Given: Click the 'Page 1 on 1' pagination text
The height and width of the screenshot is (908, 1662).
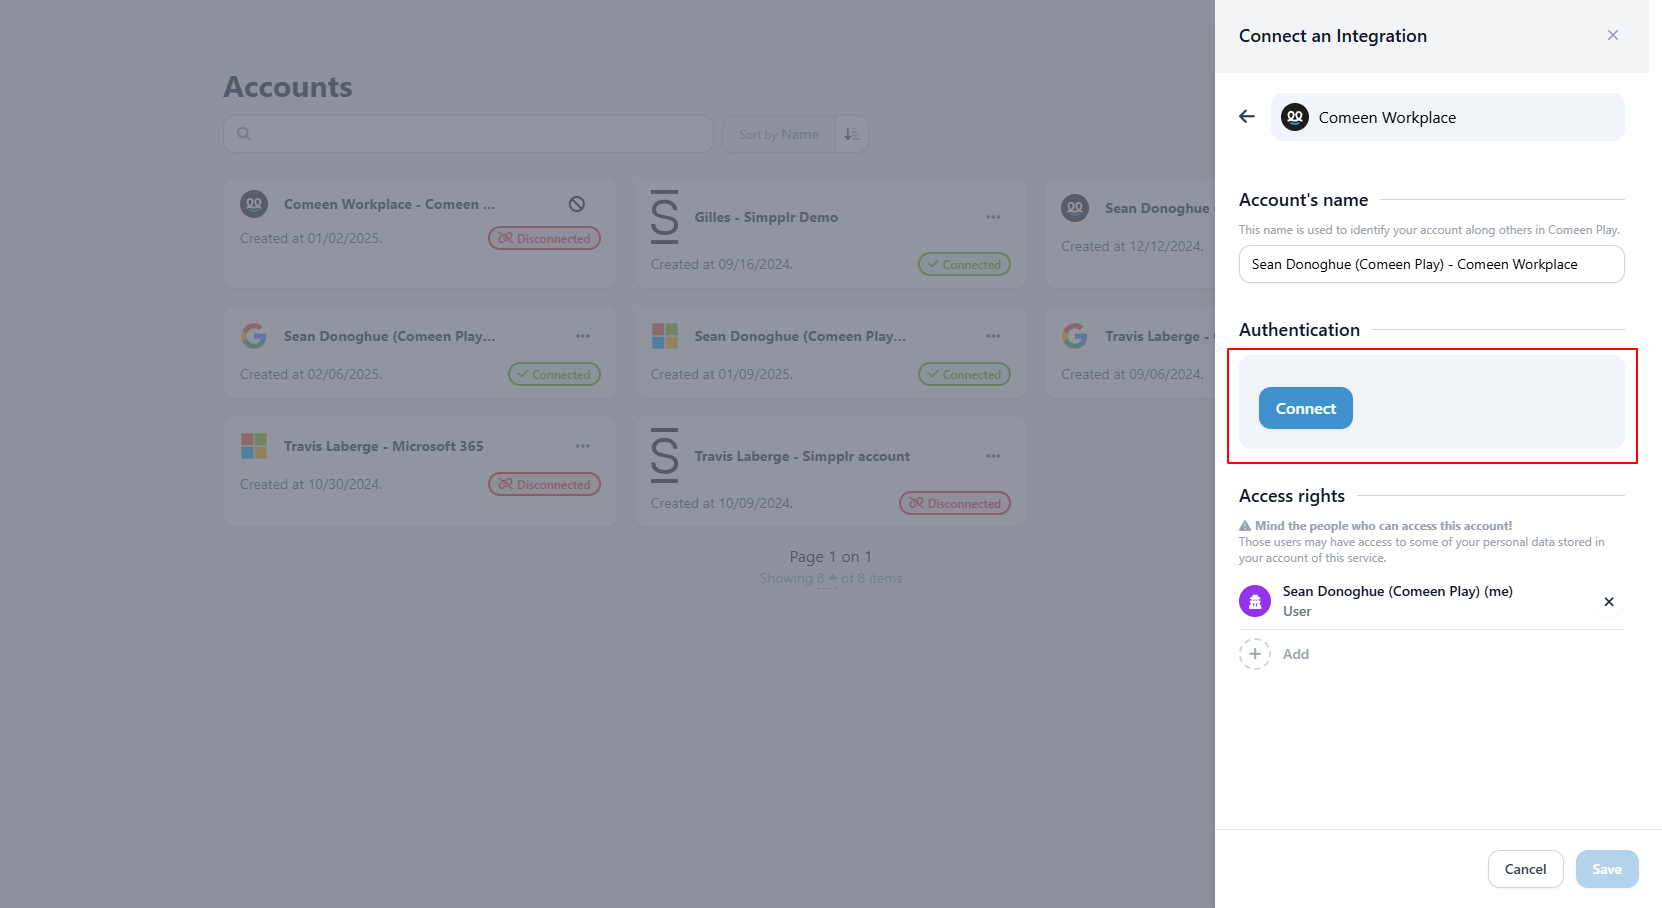Looking at the screenshot, I should (830, 556).
